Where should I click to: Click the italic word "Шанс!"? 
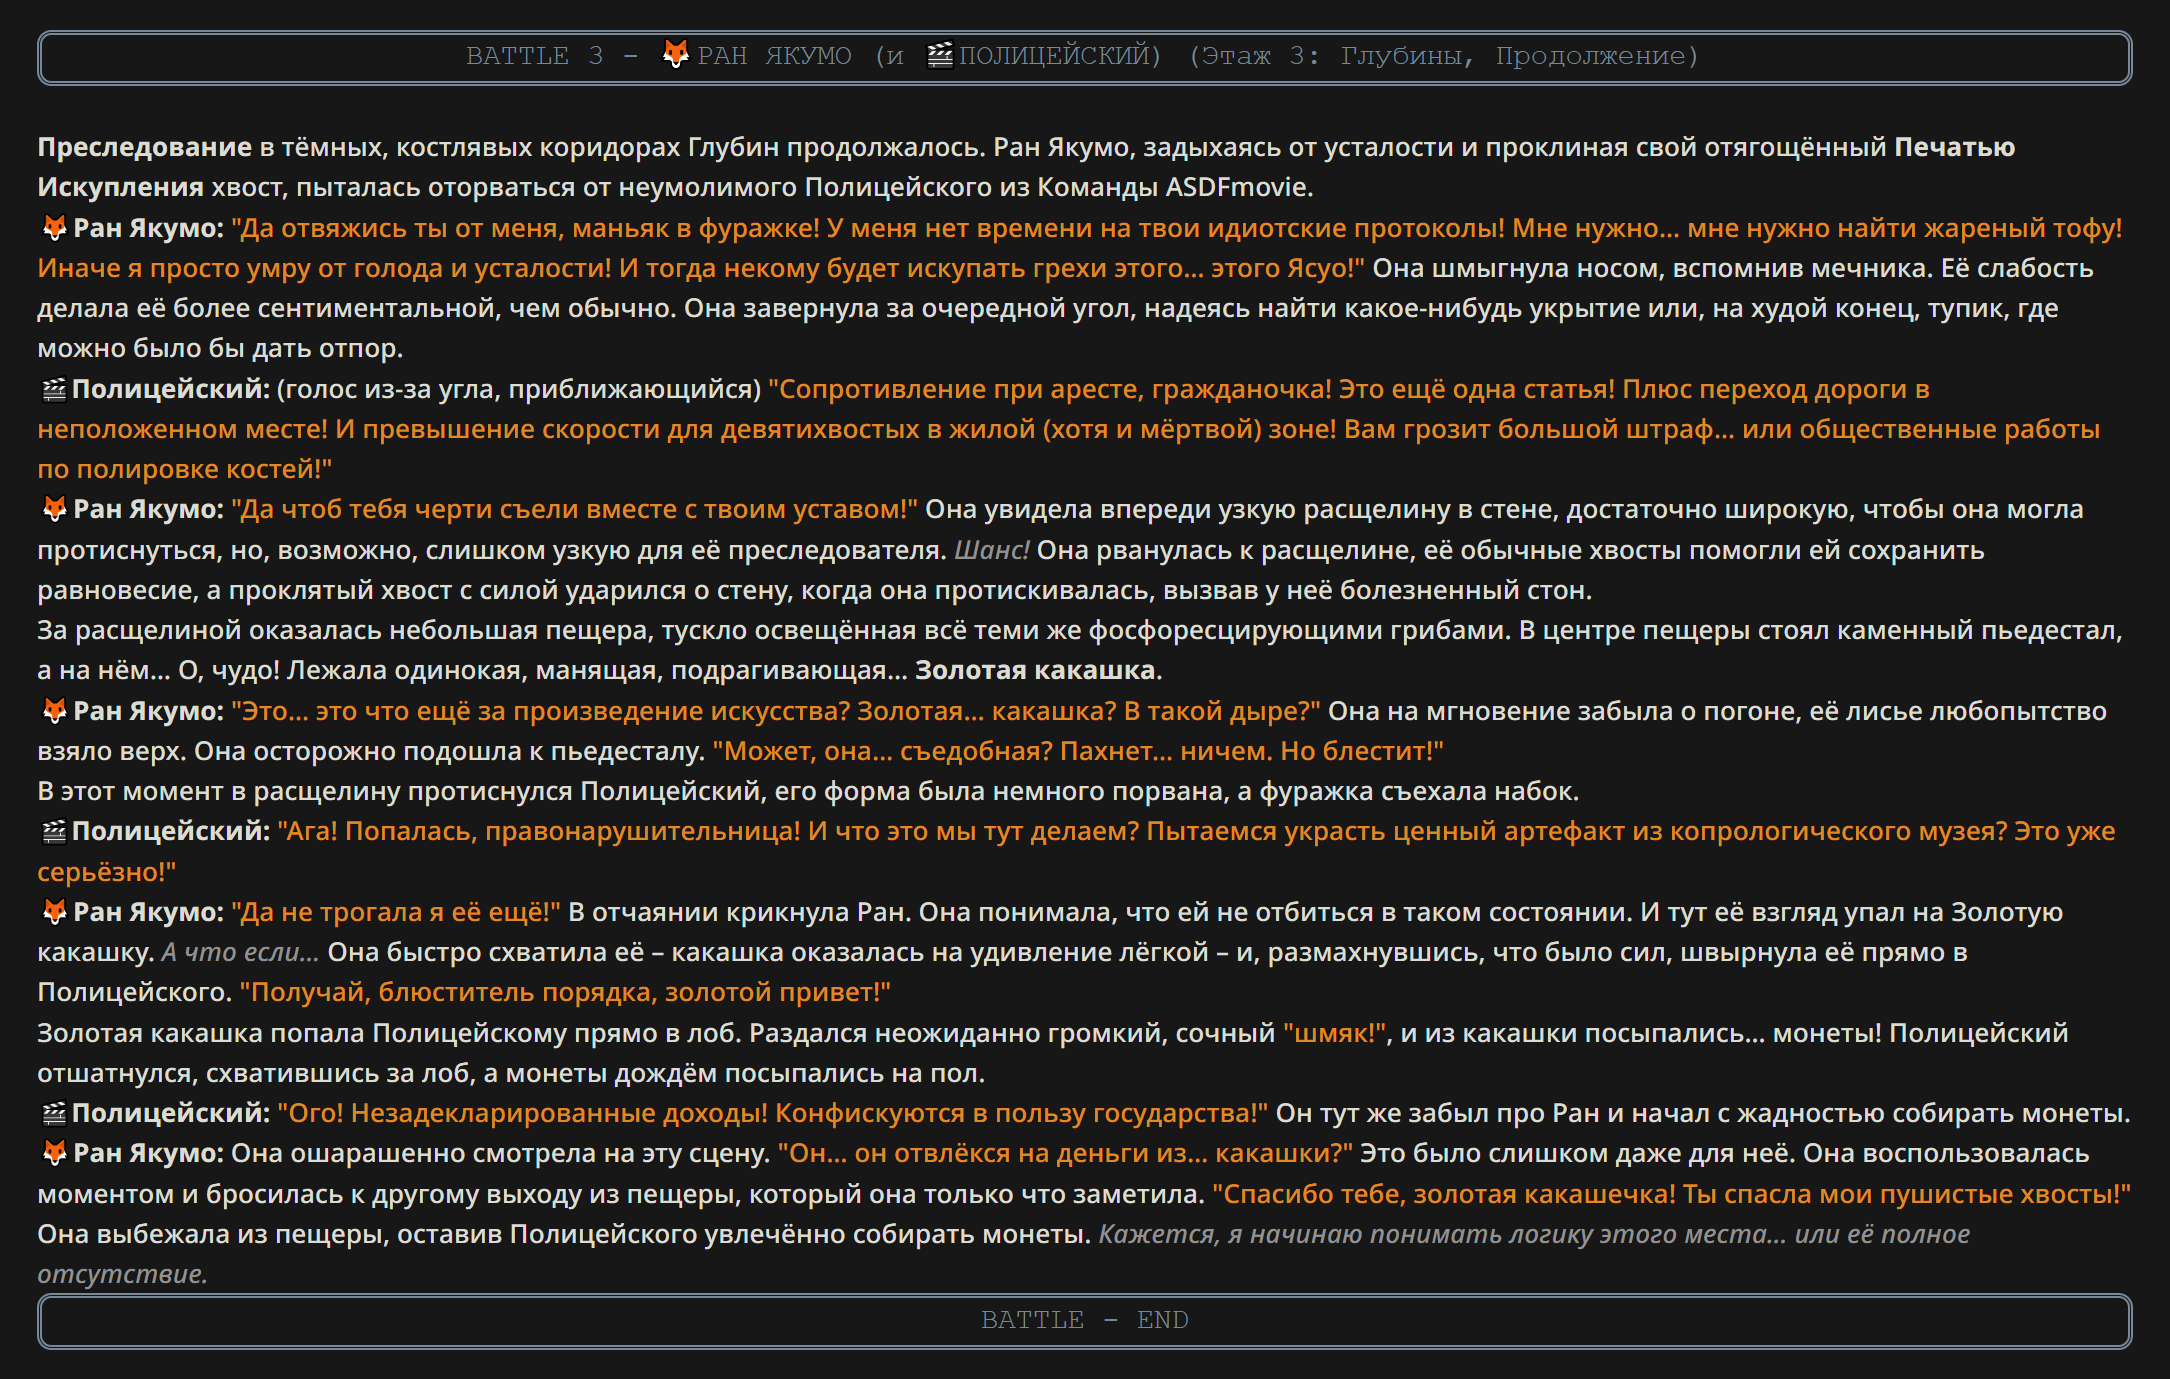click(992, 550)
